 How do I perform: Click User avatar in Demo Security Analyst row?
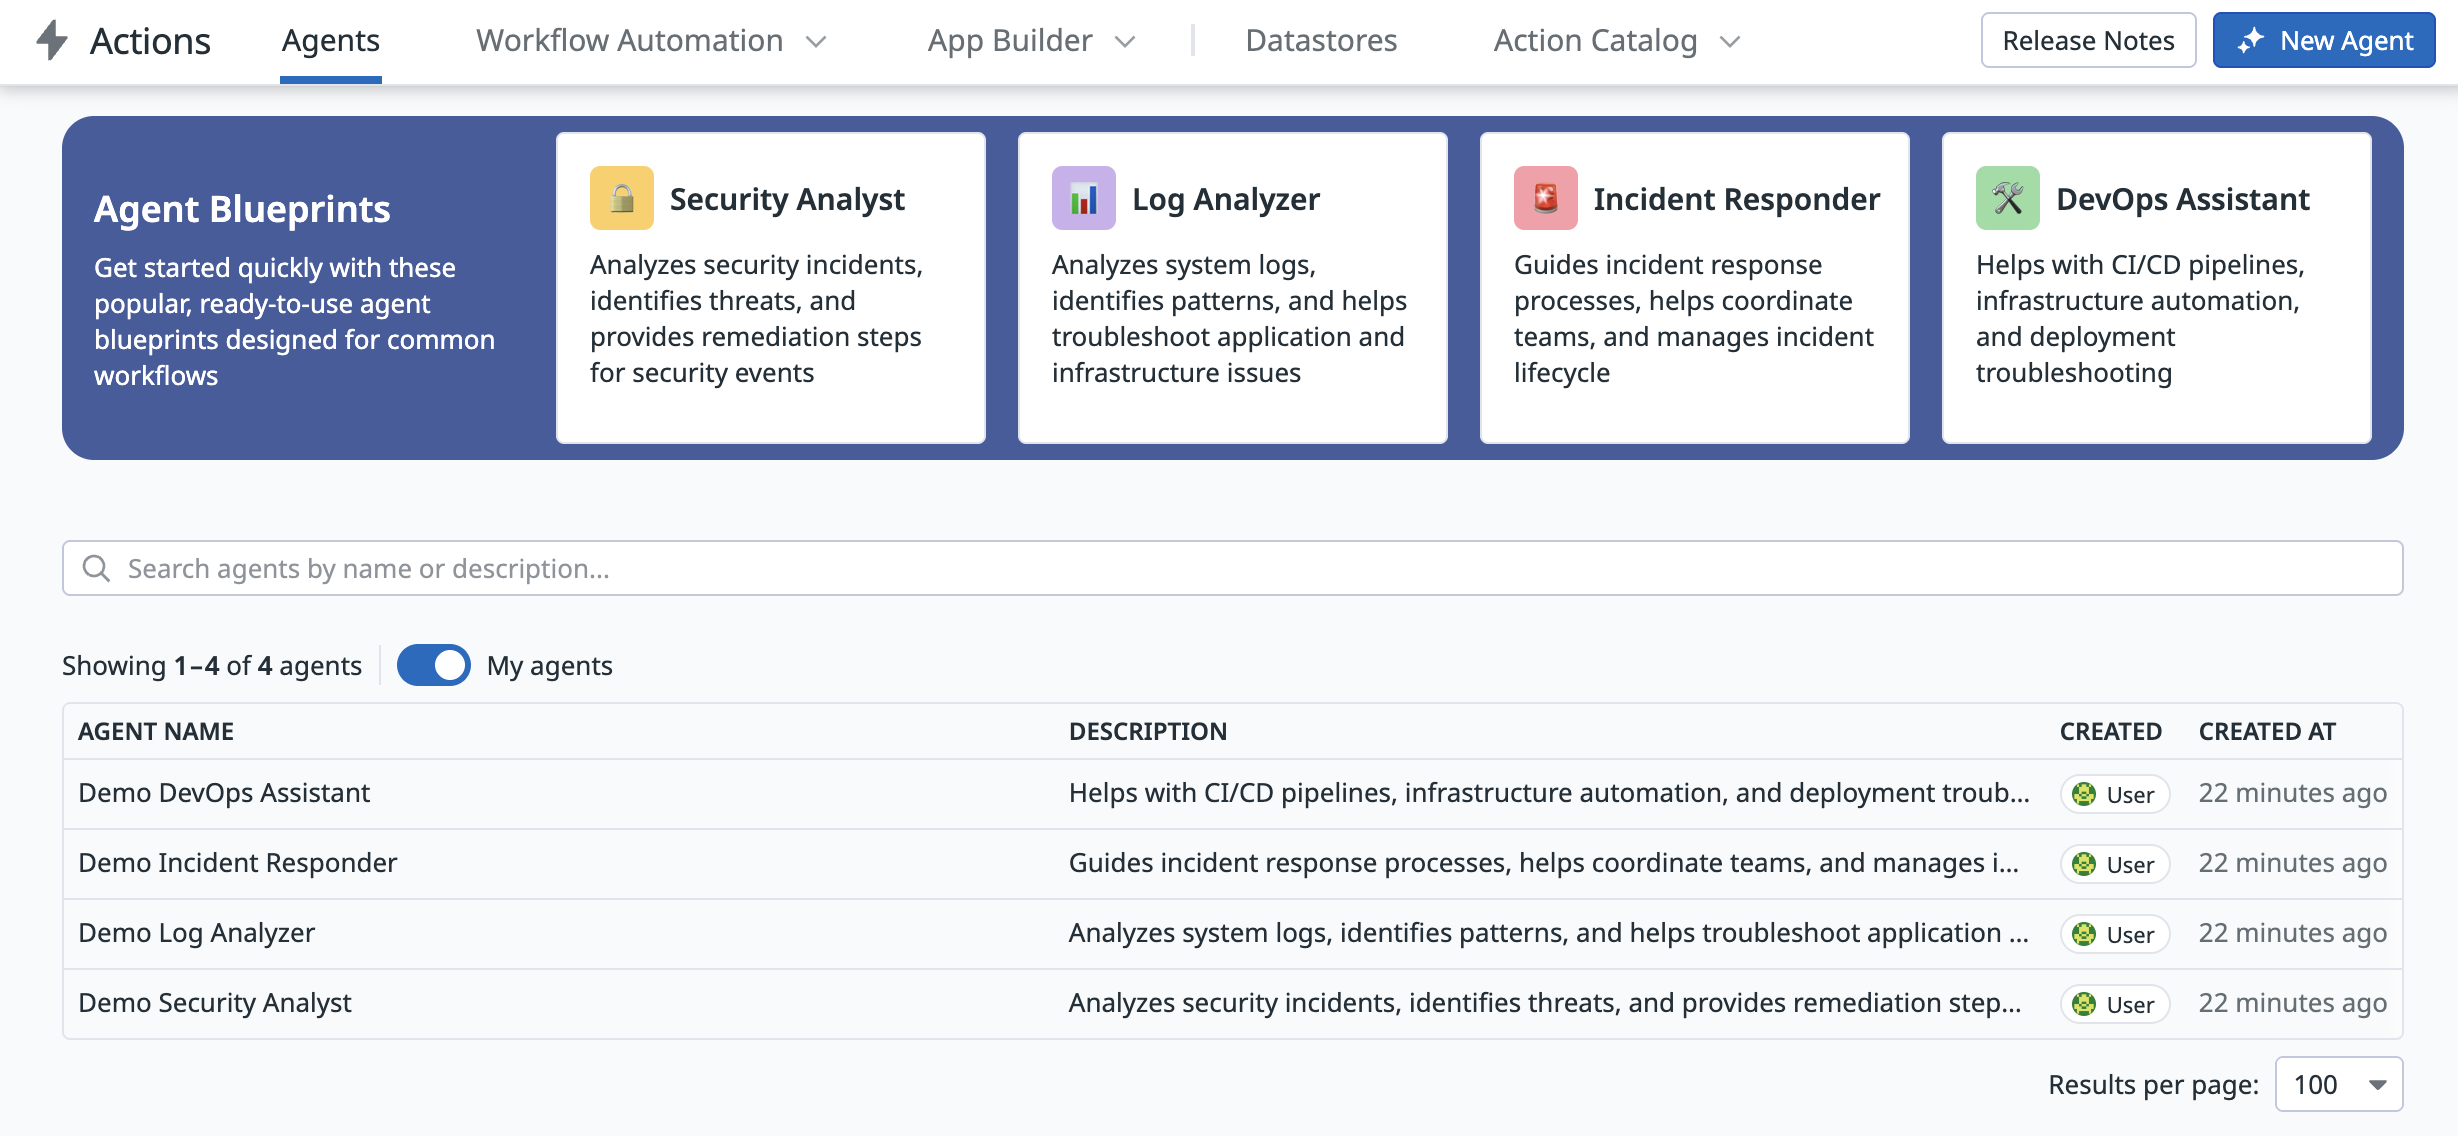(x=2084, y=1004)
